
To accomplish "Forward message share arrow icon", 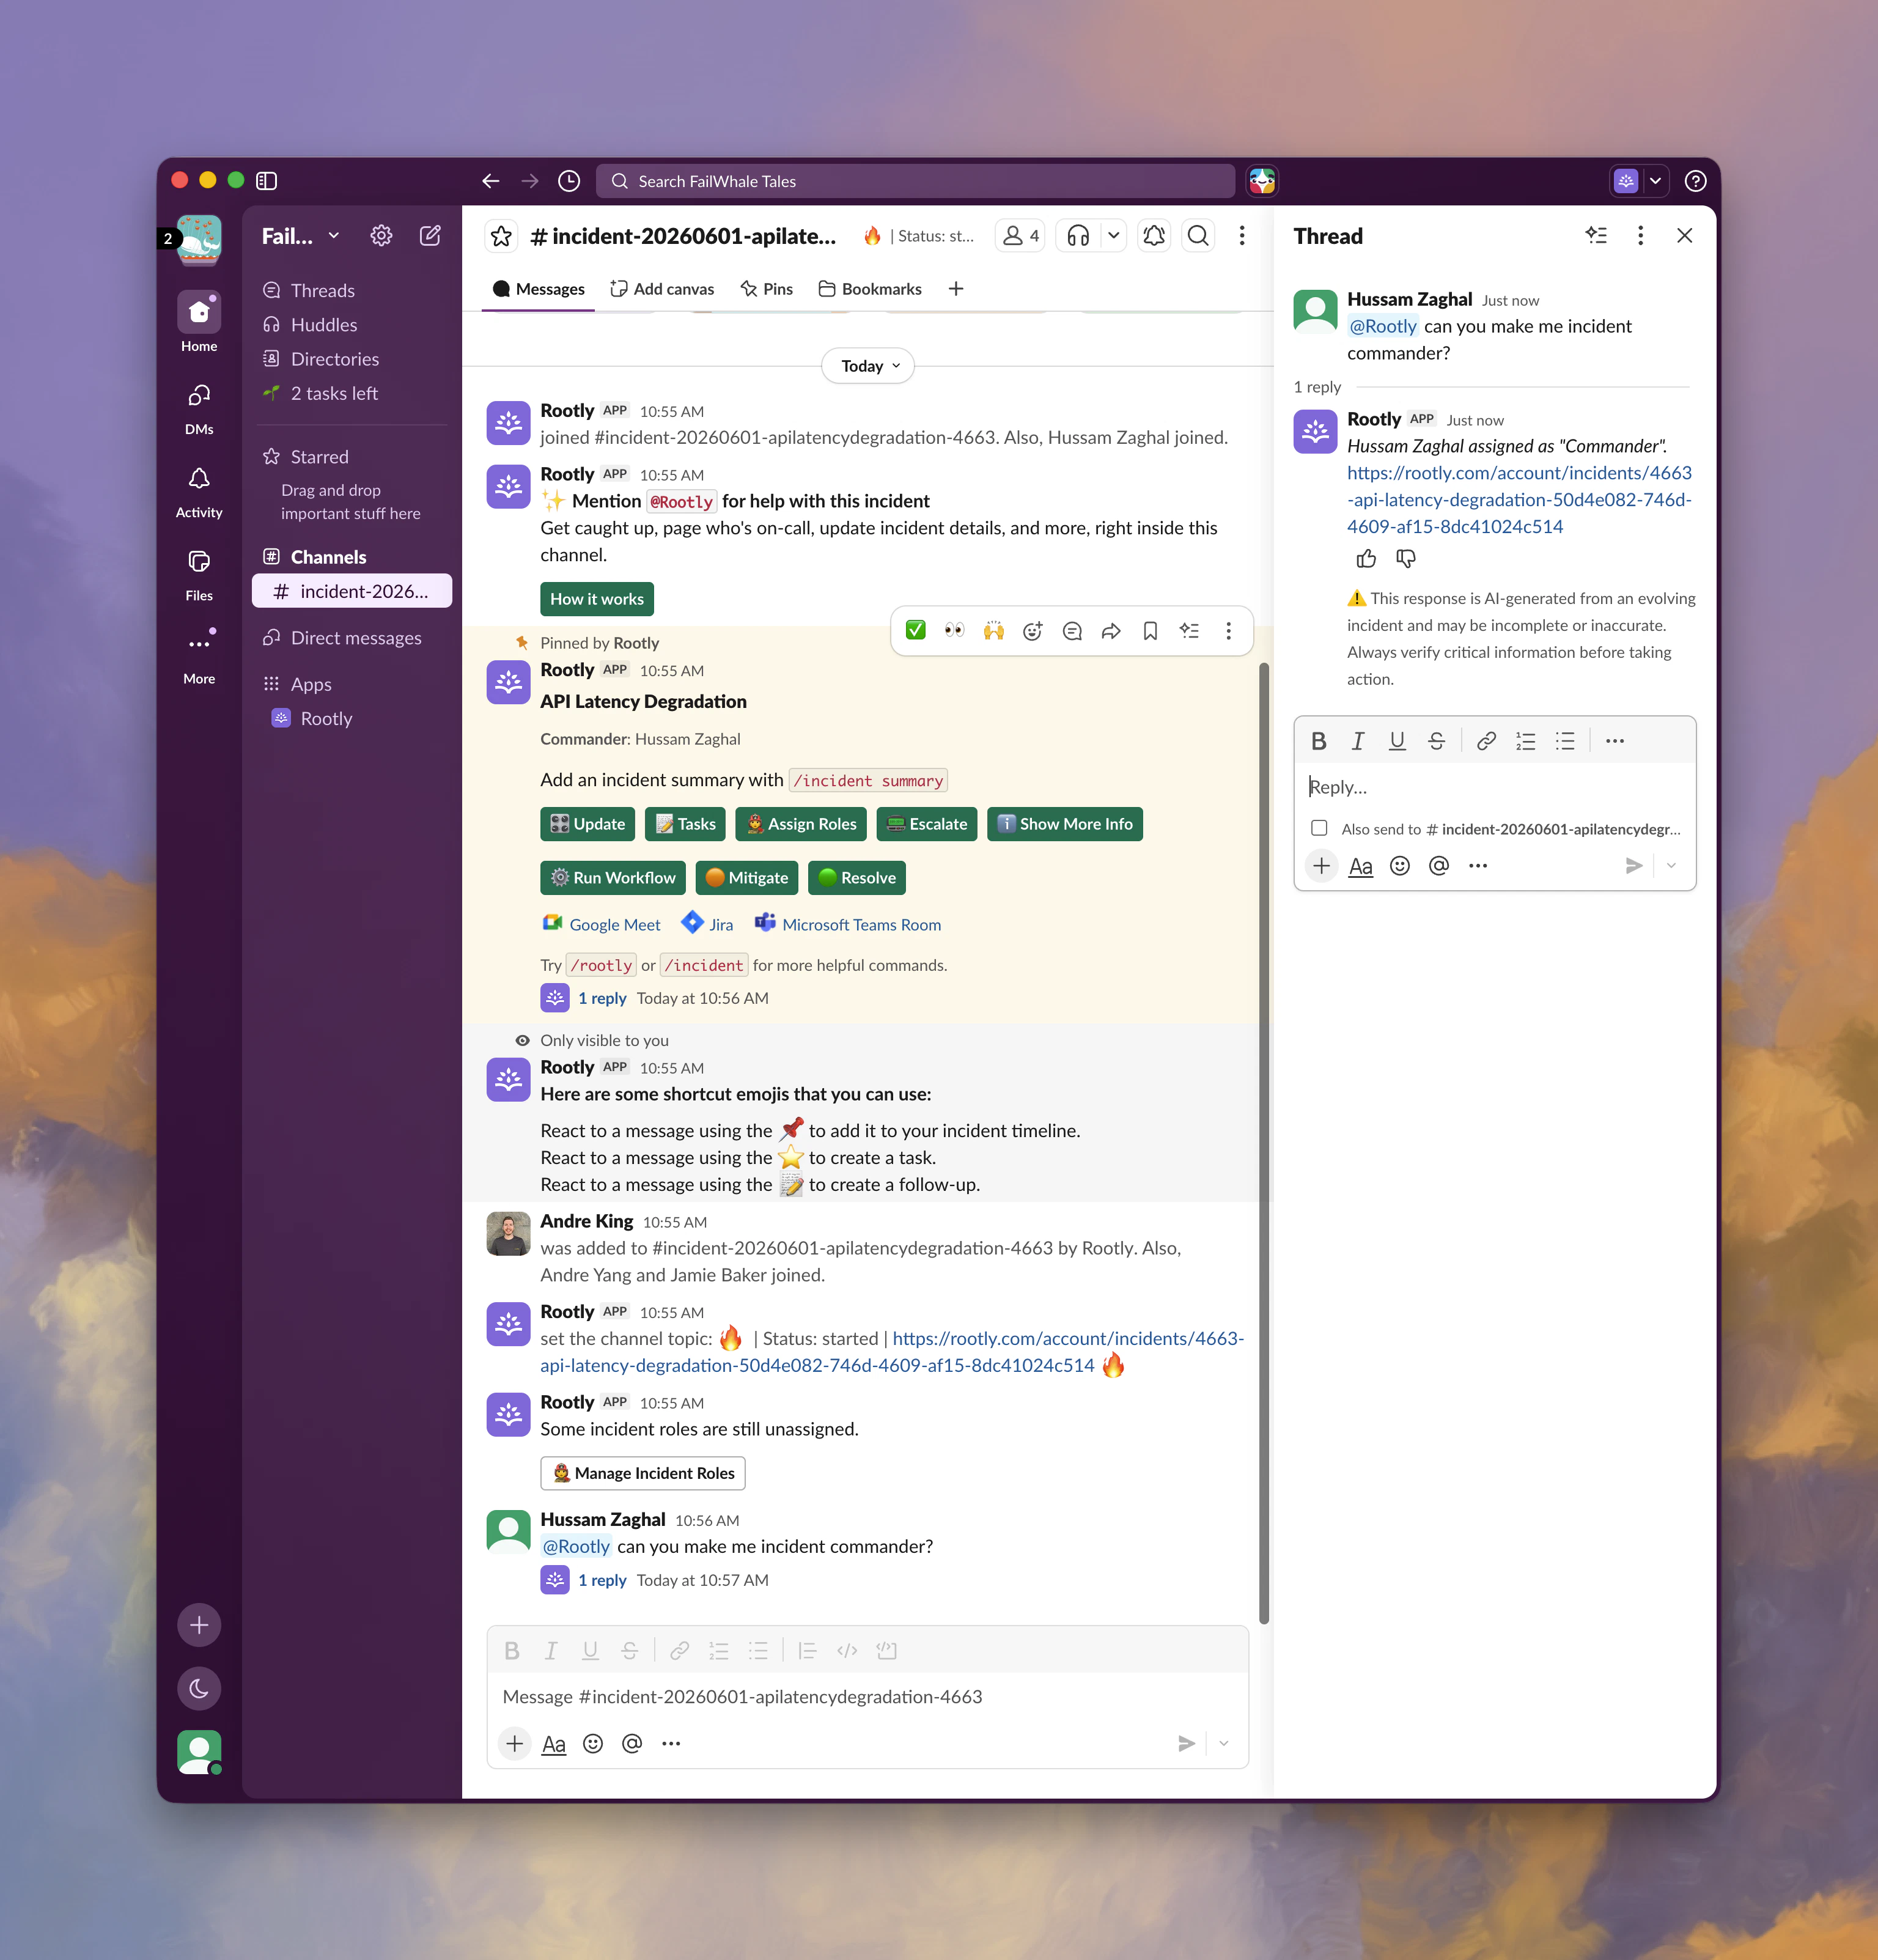I will tap(1111, 630).
